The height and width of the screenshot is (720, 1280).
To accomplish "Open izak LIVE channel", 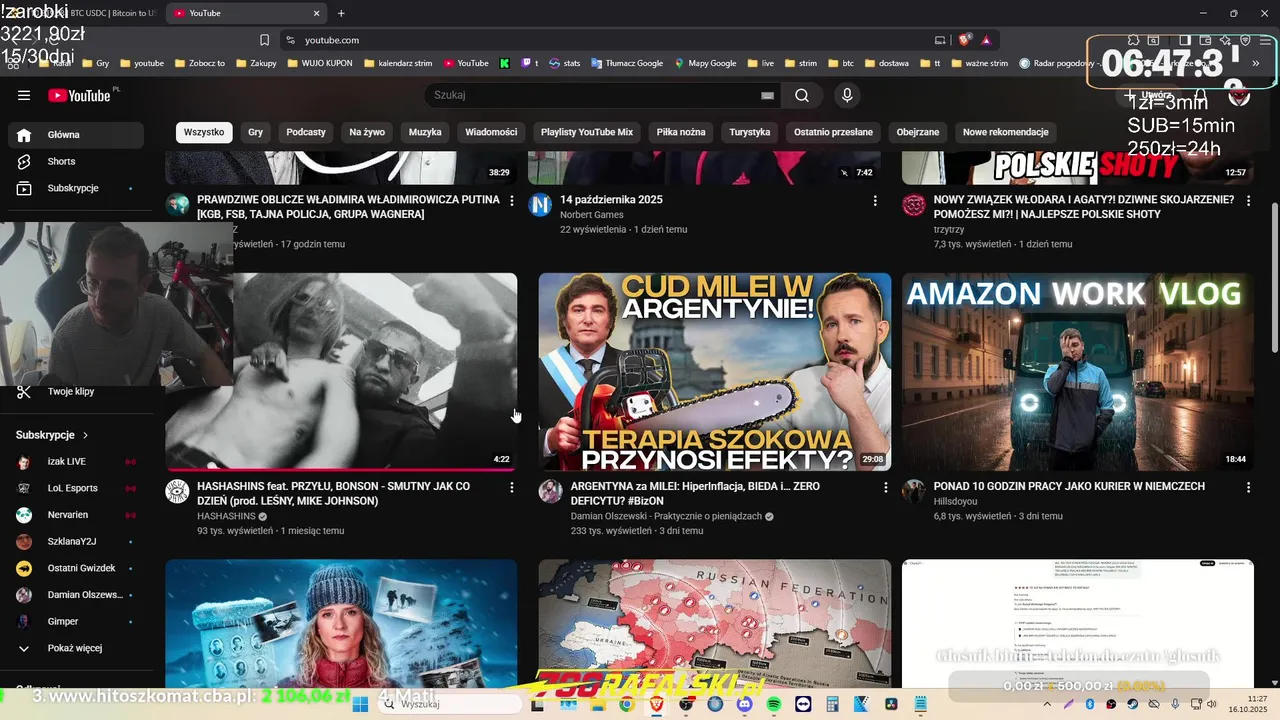I will point(76,462).
